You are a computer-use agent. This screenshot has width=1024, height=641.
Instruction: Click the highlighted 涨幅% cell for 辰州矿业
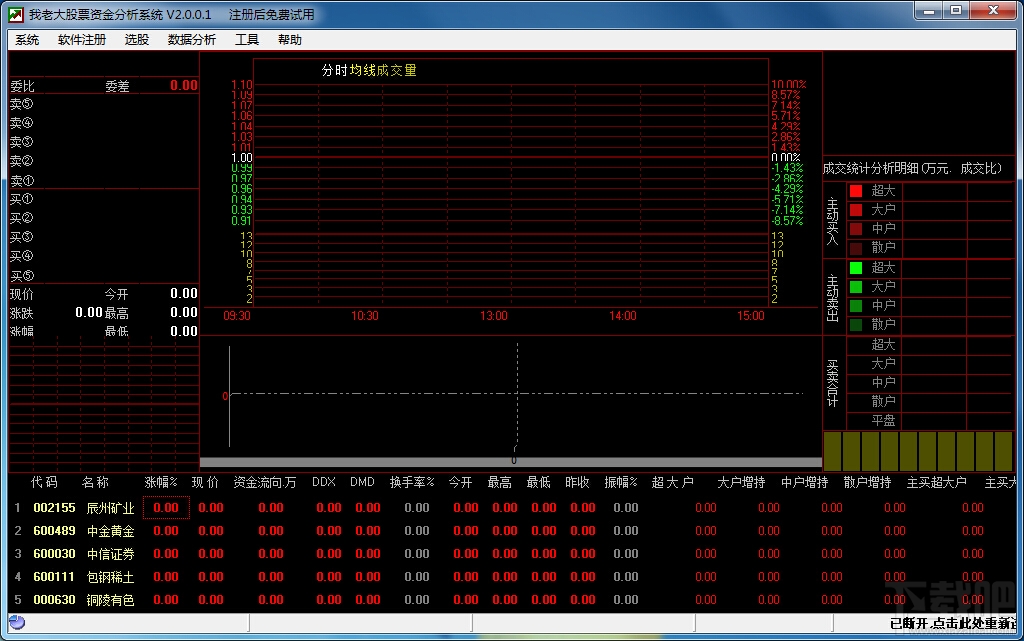point(166,507)
